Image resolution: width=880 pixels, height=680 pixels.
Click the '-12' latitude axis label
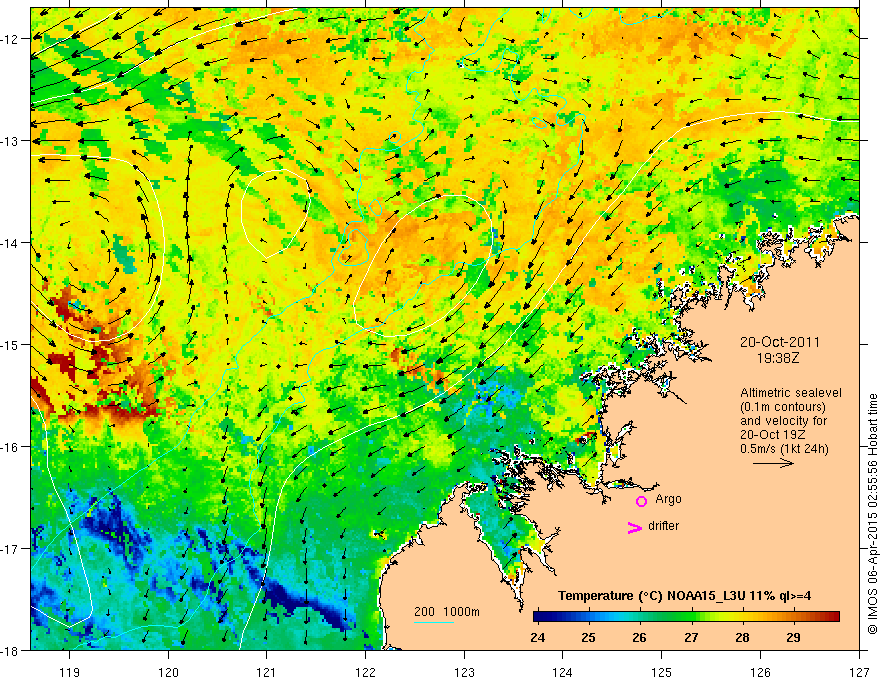[11, 39]
